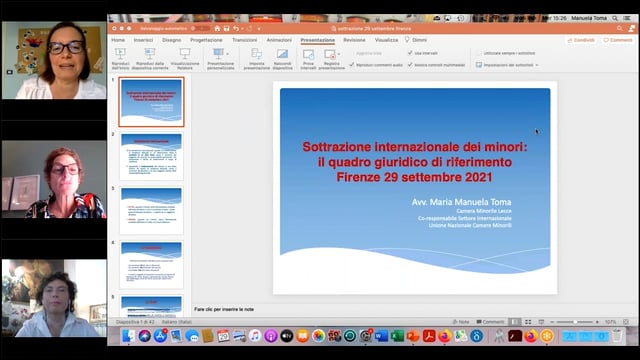Click Nascondi diapositiva icon
The image size is (640, 360).
tap(282, 53)
